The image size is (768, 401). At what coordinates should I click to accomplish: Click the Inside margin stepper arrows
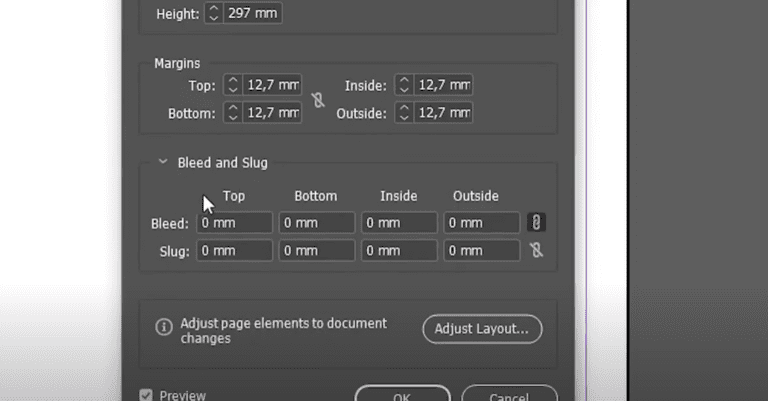tap(404, 86)
